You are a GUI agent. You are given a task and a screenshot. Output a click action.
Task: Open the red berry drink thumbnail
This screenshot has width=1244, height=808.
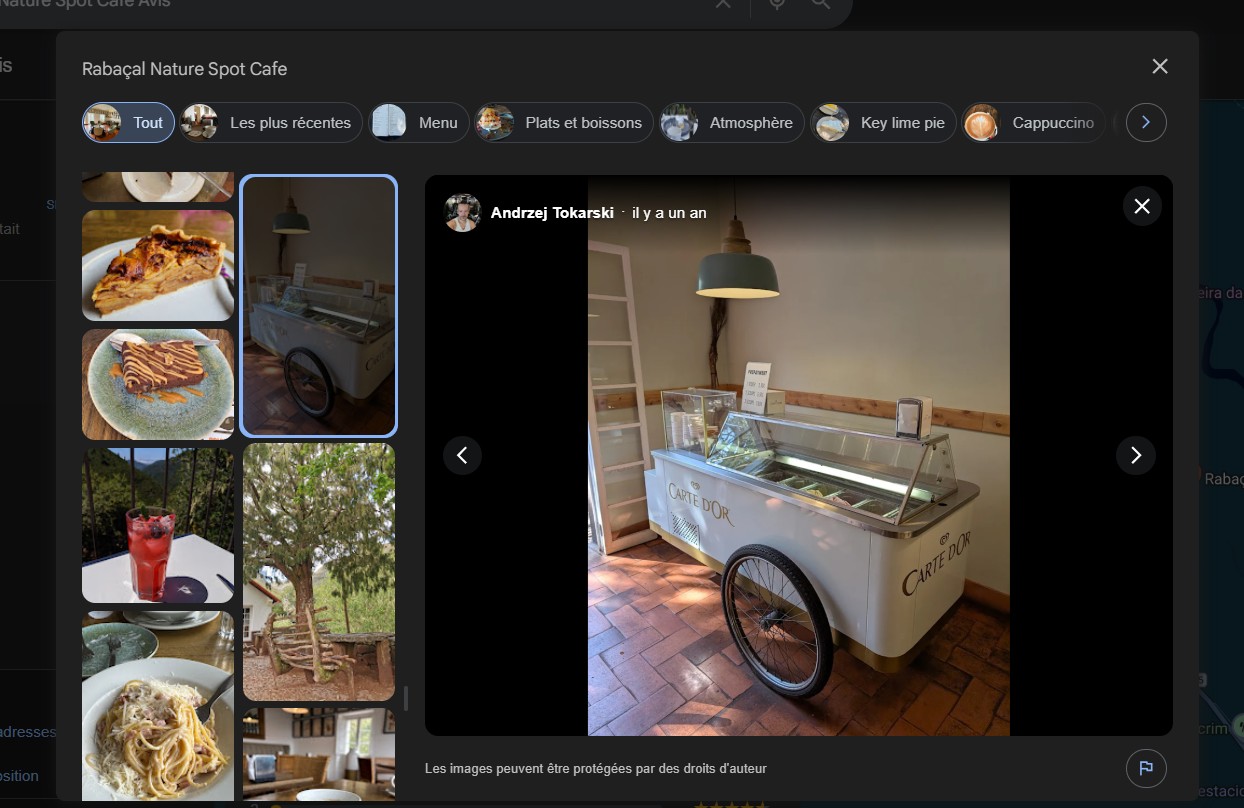coord(158,525)
